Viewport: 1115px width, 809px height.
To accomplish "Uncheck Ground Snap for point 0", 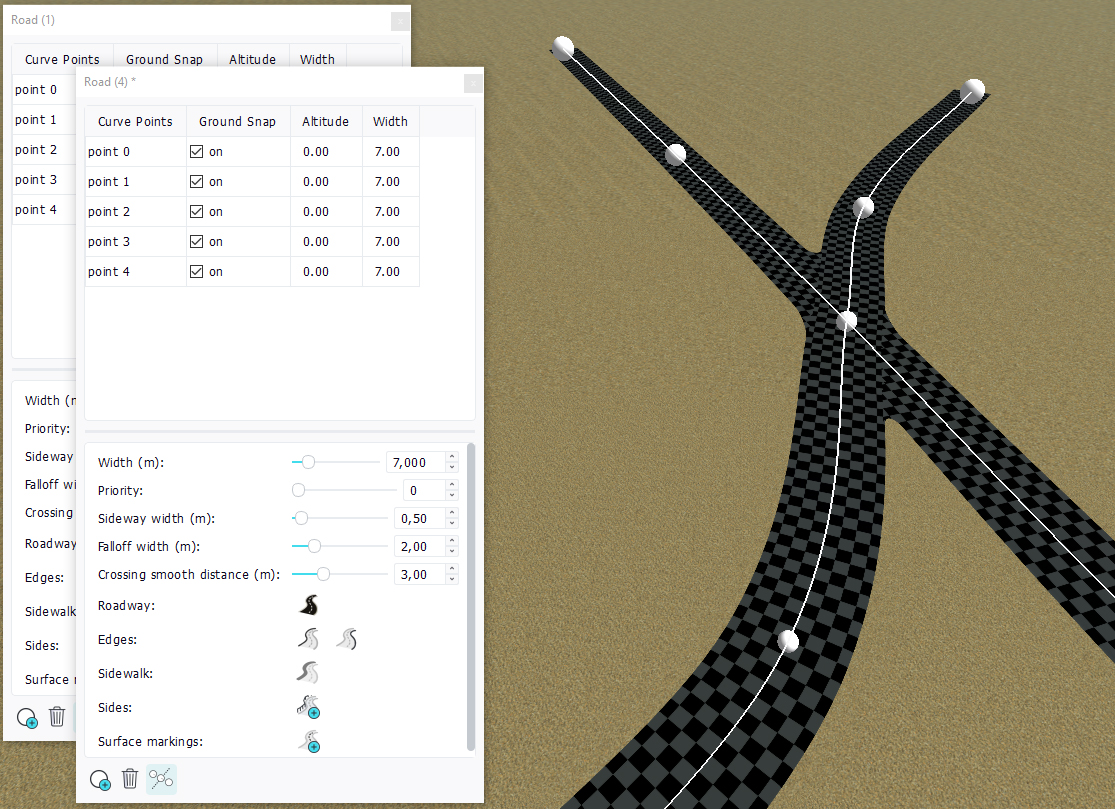I will click(x=196, y=152).
